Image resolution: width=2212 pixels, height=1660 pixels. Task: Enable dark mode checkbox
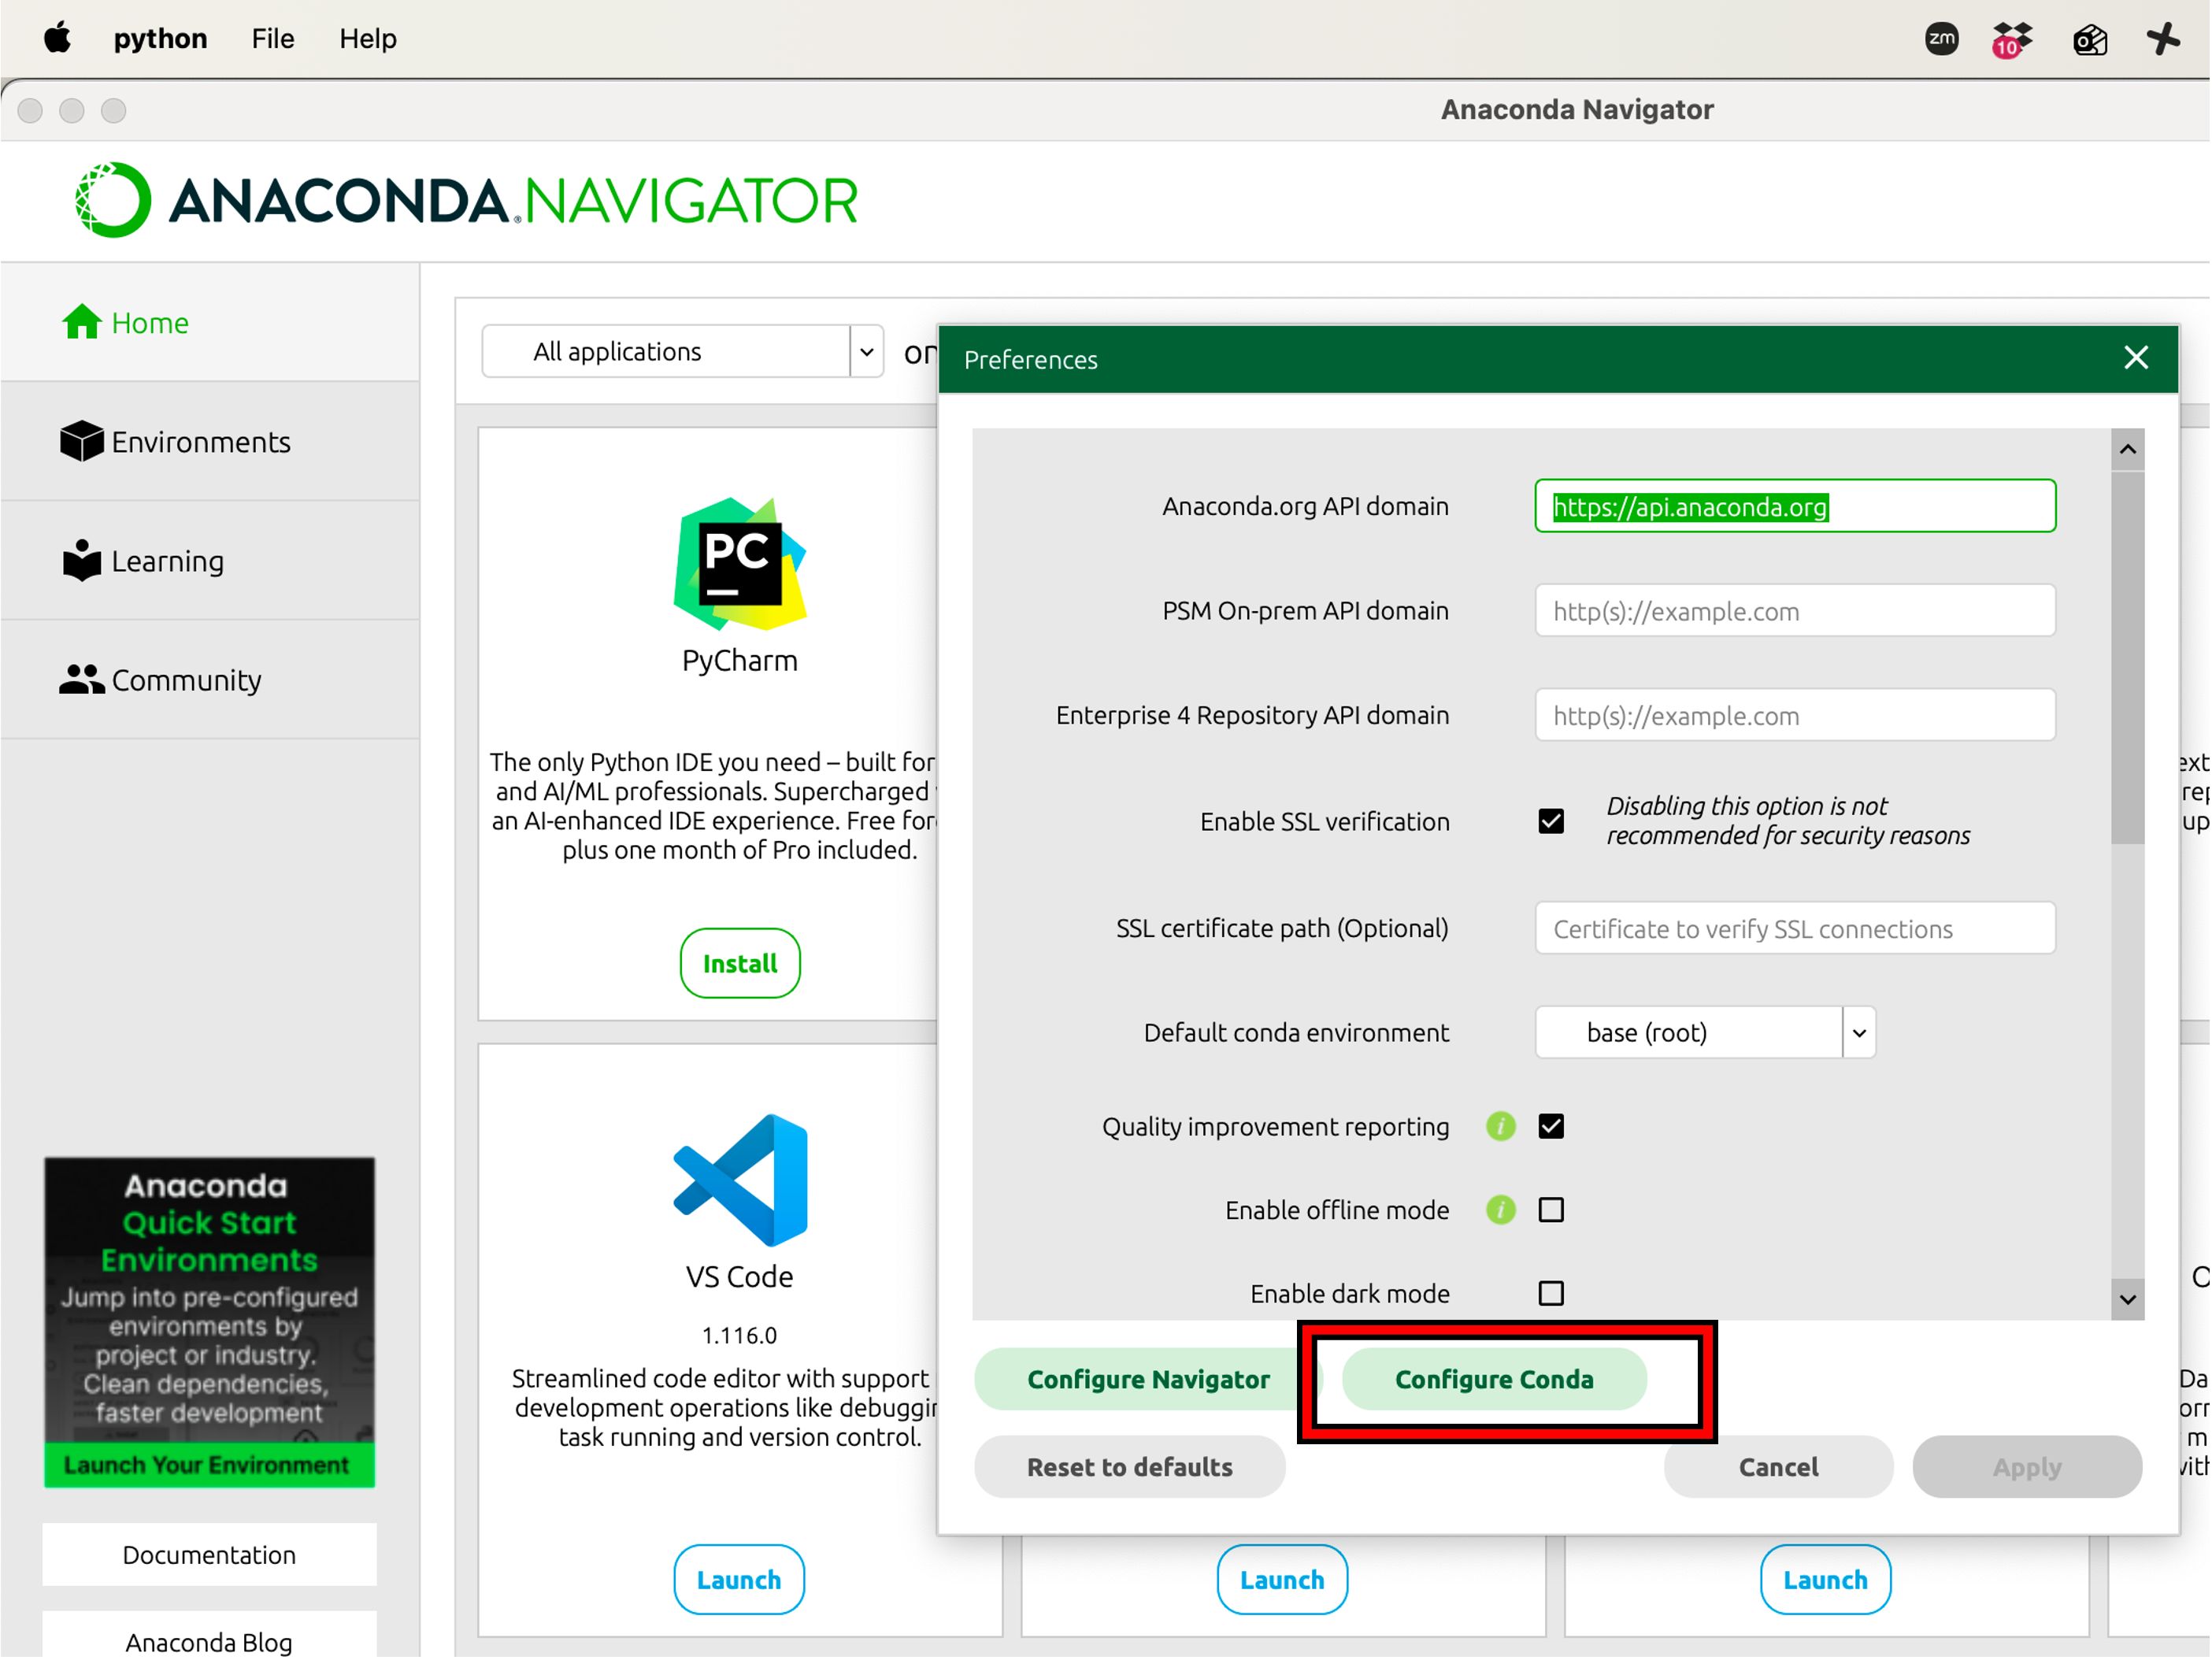tap(1552, 1294)
